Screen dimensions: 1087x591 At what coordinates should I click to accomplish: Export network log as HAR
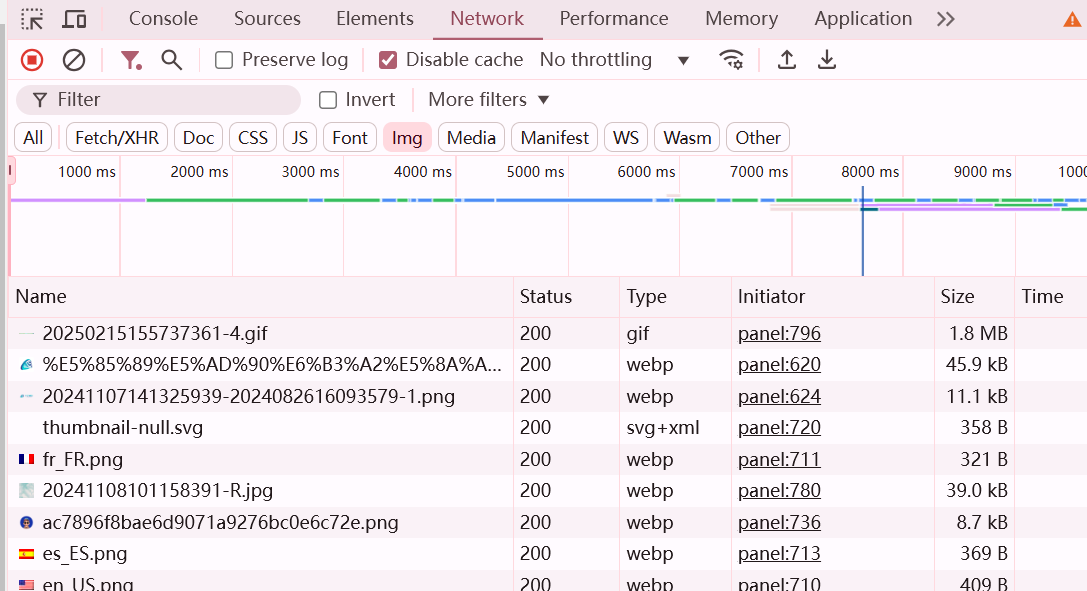click(x=826, y=60)
